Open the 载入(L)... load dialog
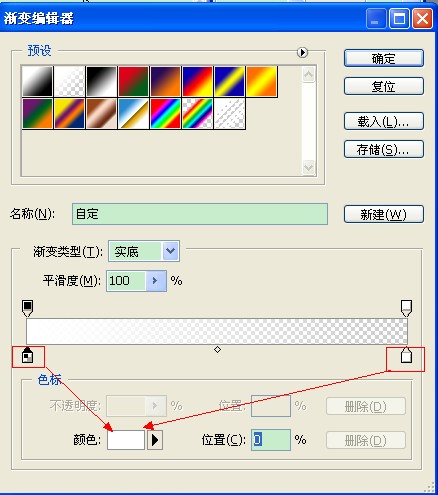The height and width of the screenshot is (495, 438). pos(384,121)
